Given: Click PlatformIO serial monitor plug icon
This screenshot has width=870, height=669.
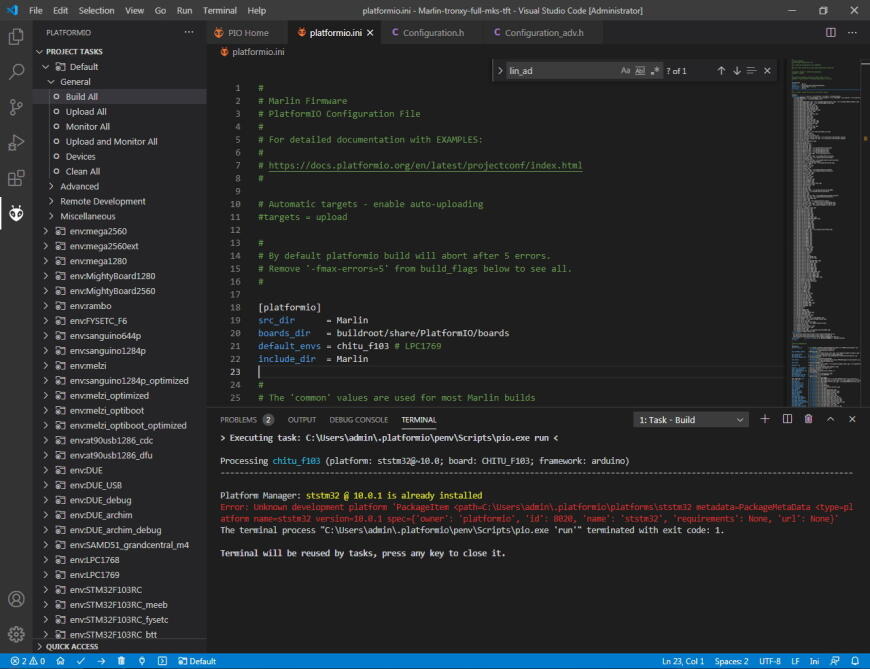Looking at the screenshot, I should 141,661.
